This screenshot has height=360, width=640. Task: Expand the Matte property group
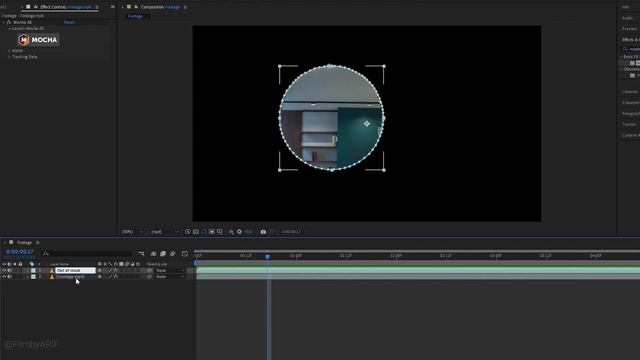(10, 51)
